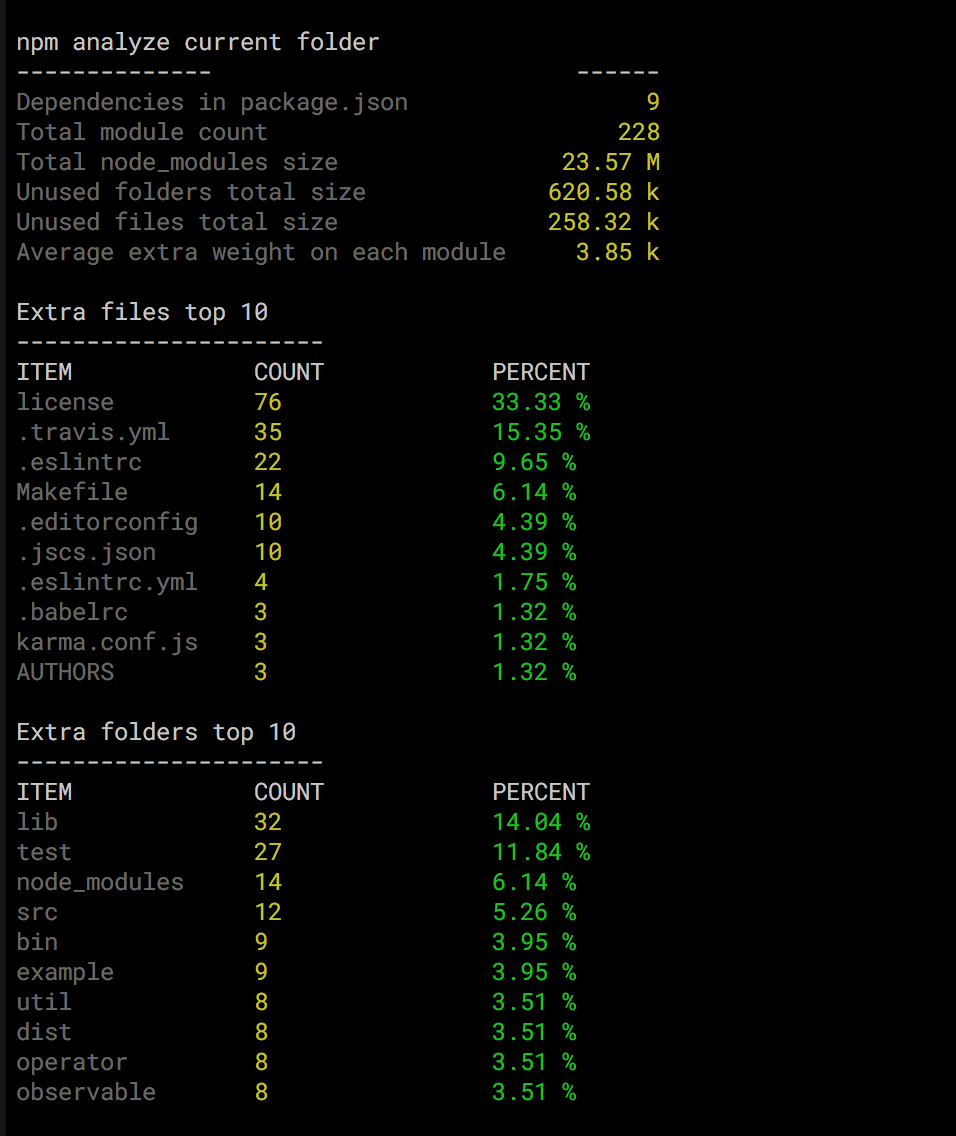Select count 22 in .eslintrc row
The image size is (956, 1136).
pos(268,462)
